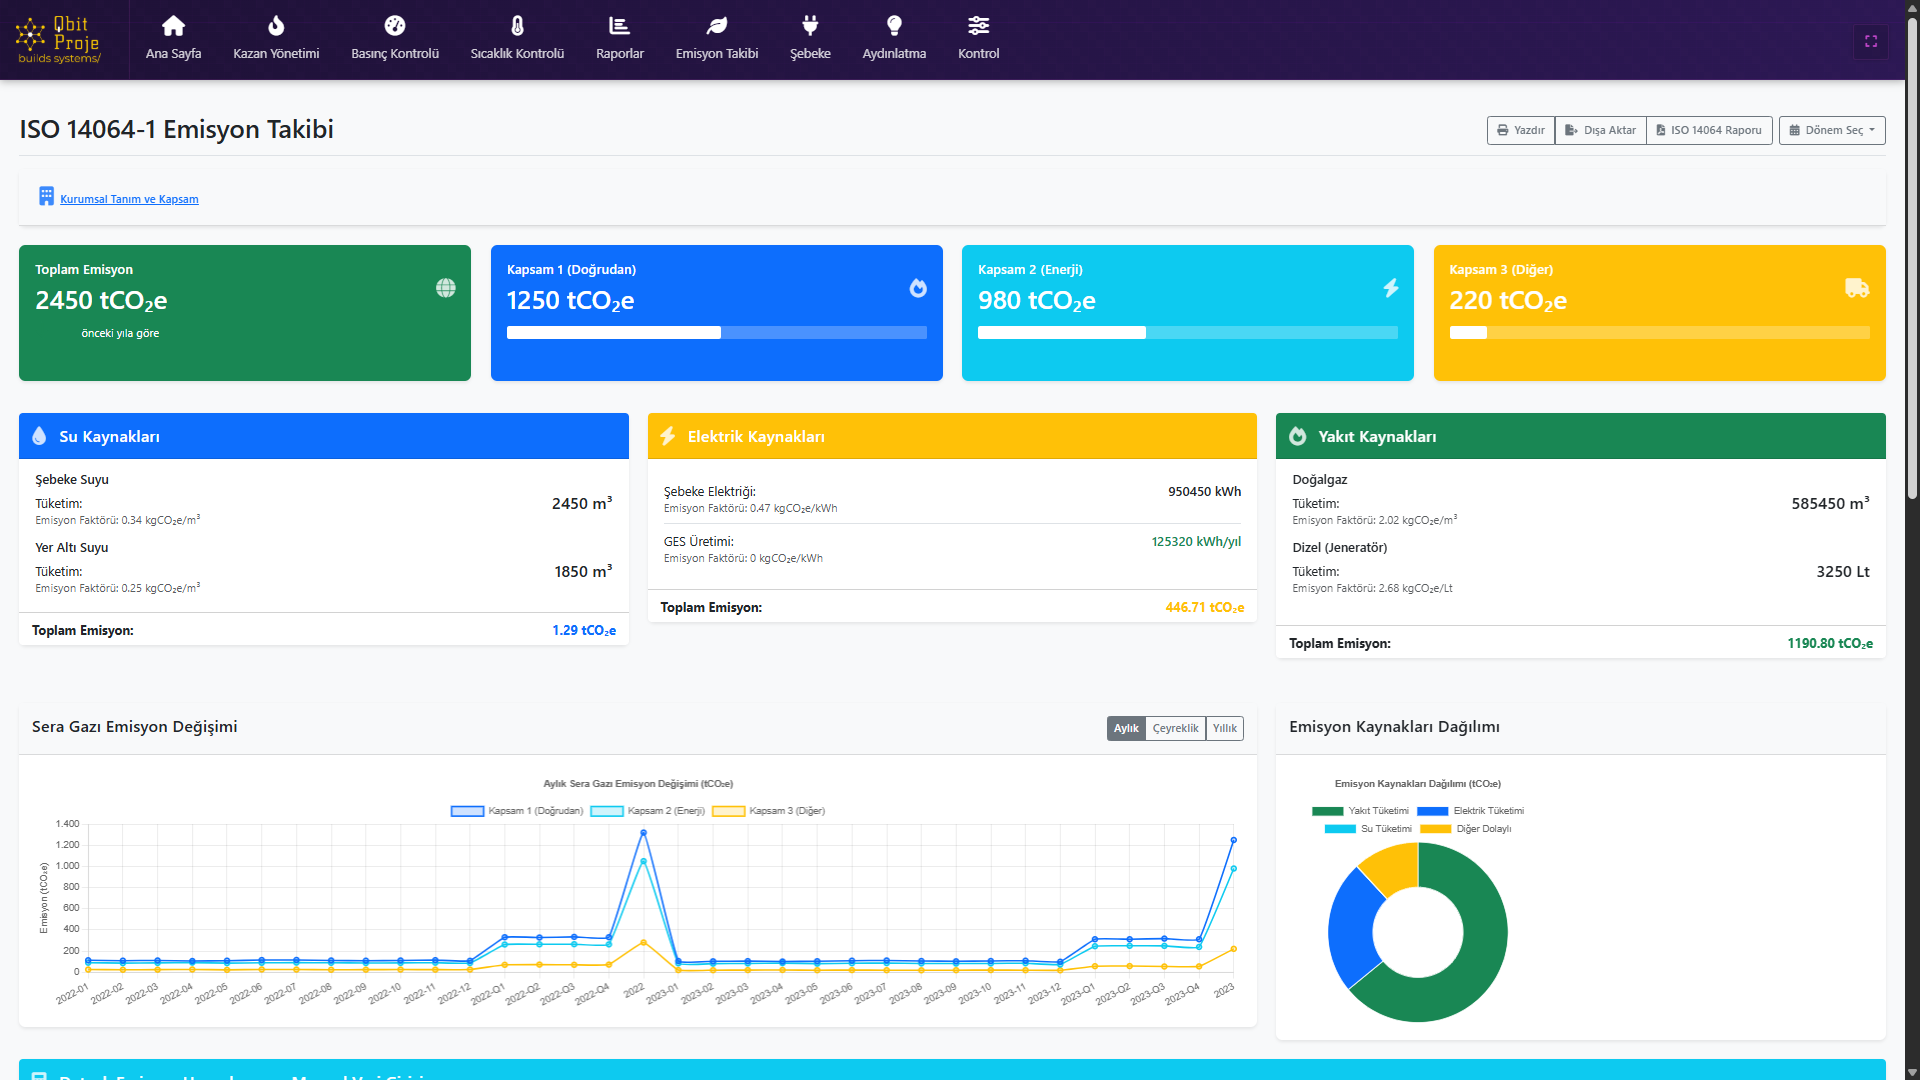This screenshot has width=1920, height=1080.
Task: Toggle Kapsam 1 (Doğrudan) legend series
Action: point(517,811)
